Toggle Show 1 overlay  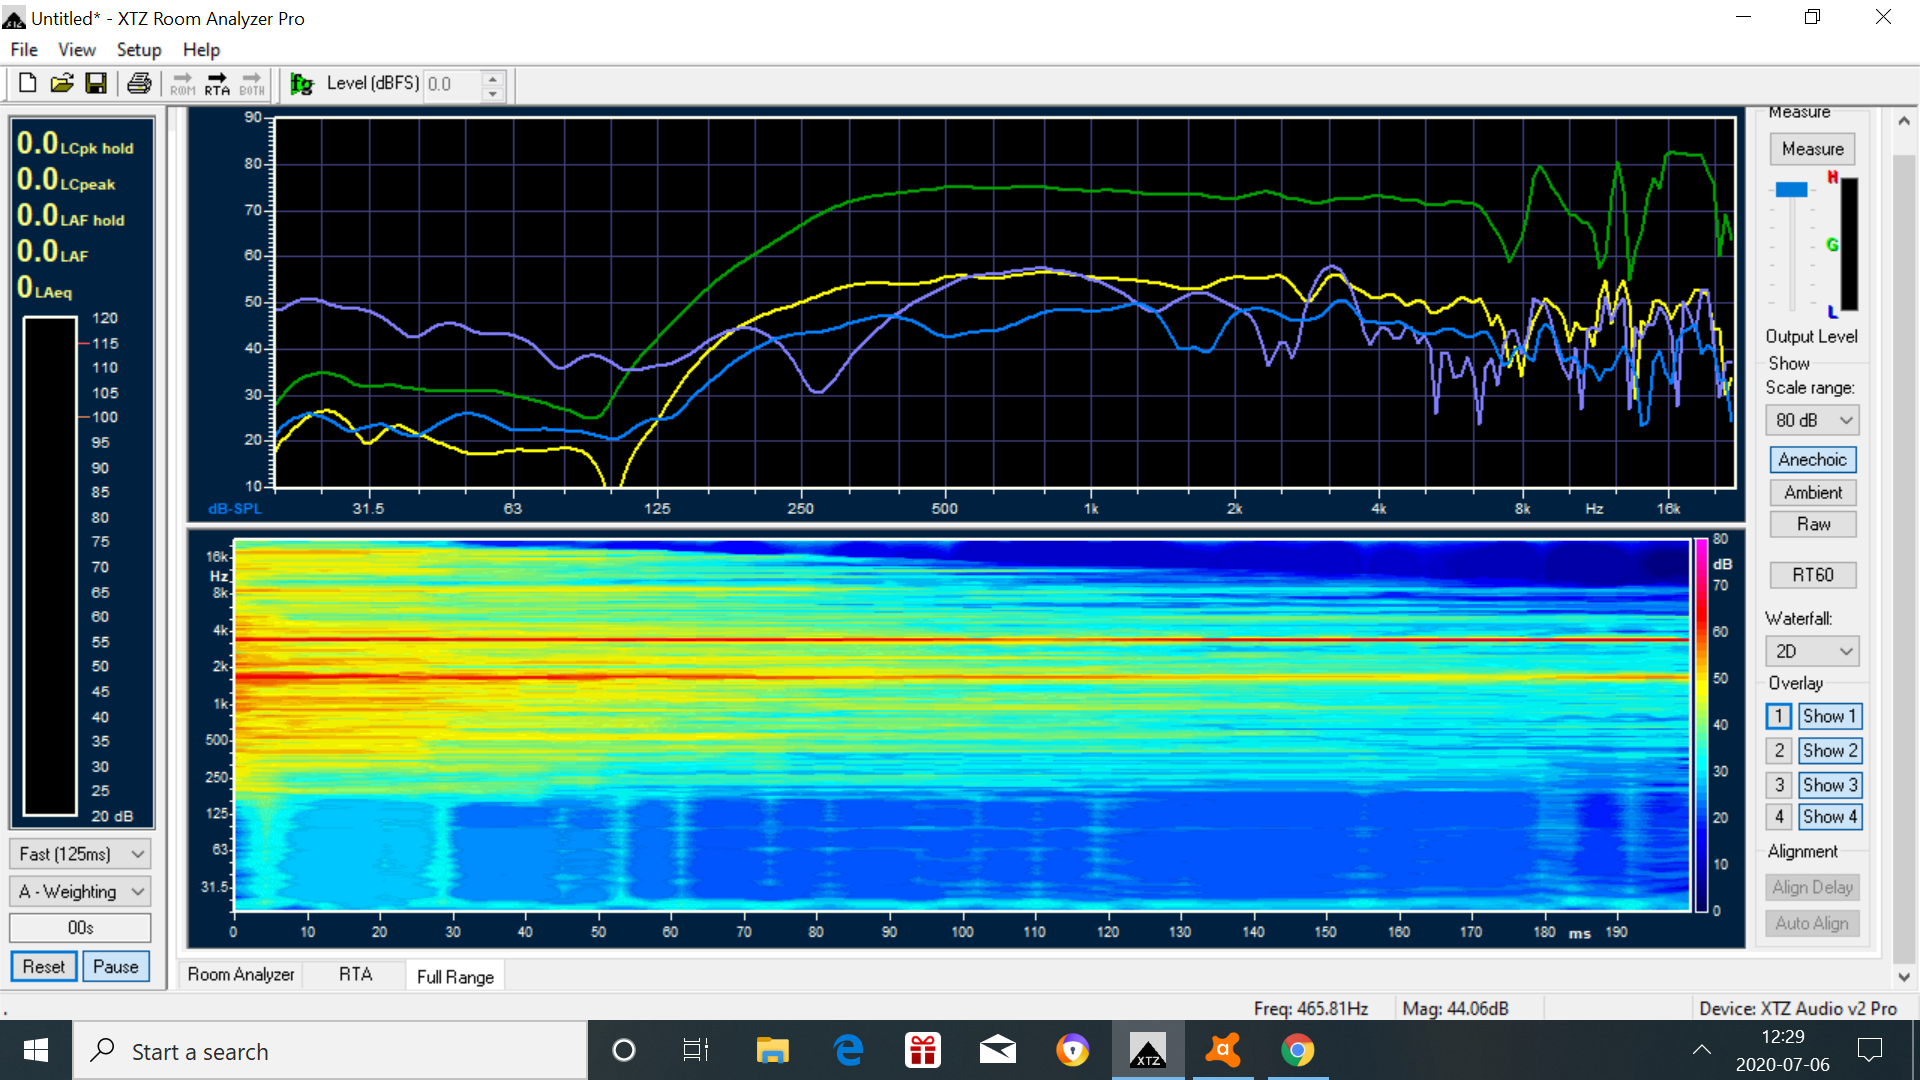(x=1830, y=716)
